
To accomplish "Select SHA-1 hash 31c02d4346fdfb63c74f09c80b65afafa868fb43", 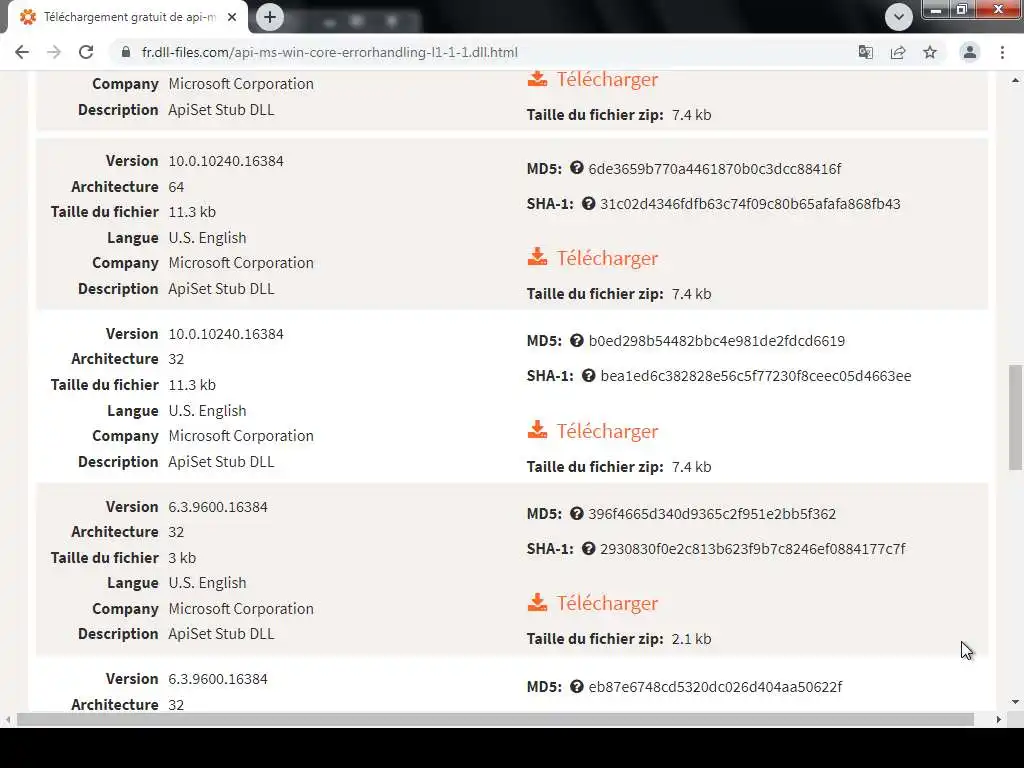I will 750,204.
